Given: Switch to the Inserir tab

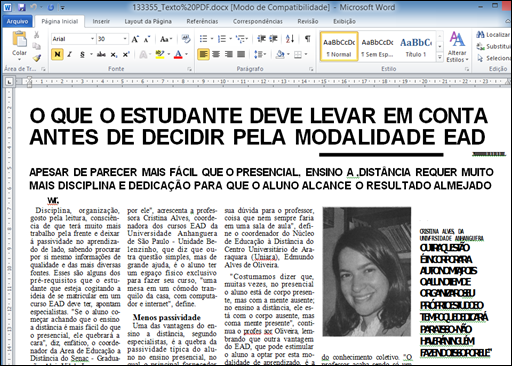Looking at the screenshot, I should pos(101,21).
